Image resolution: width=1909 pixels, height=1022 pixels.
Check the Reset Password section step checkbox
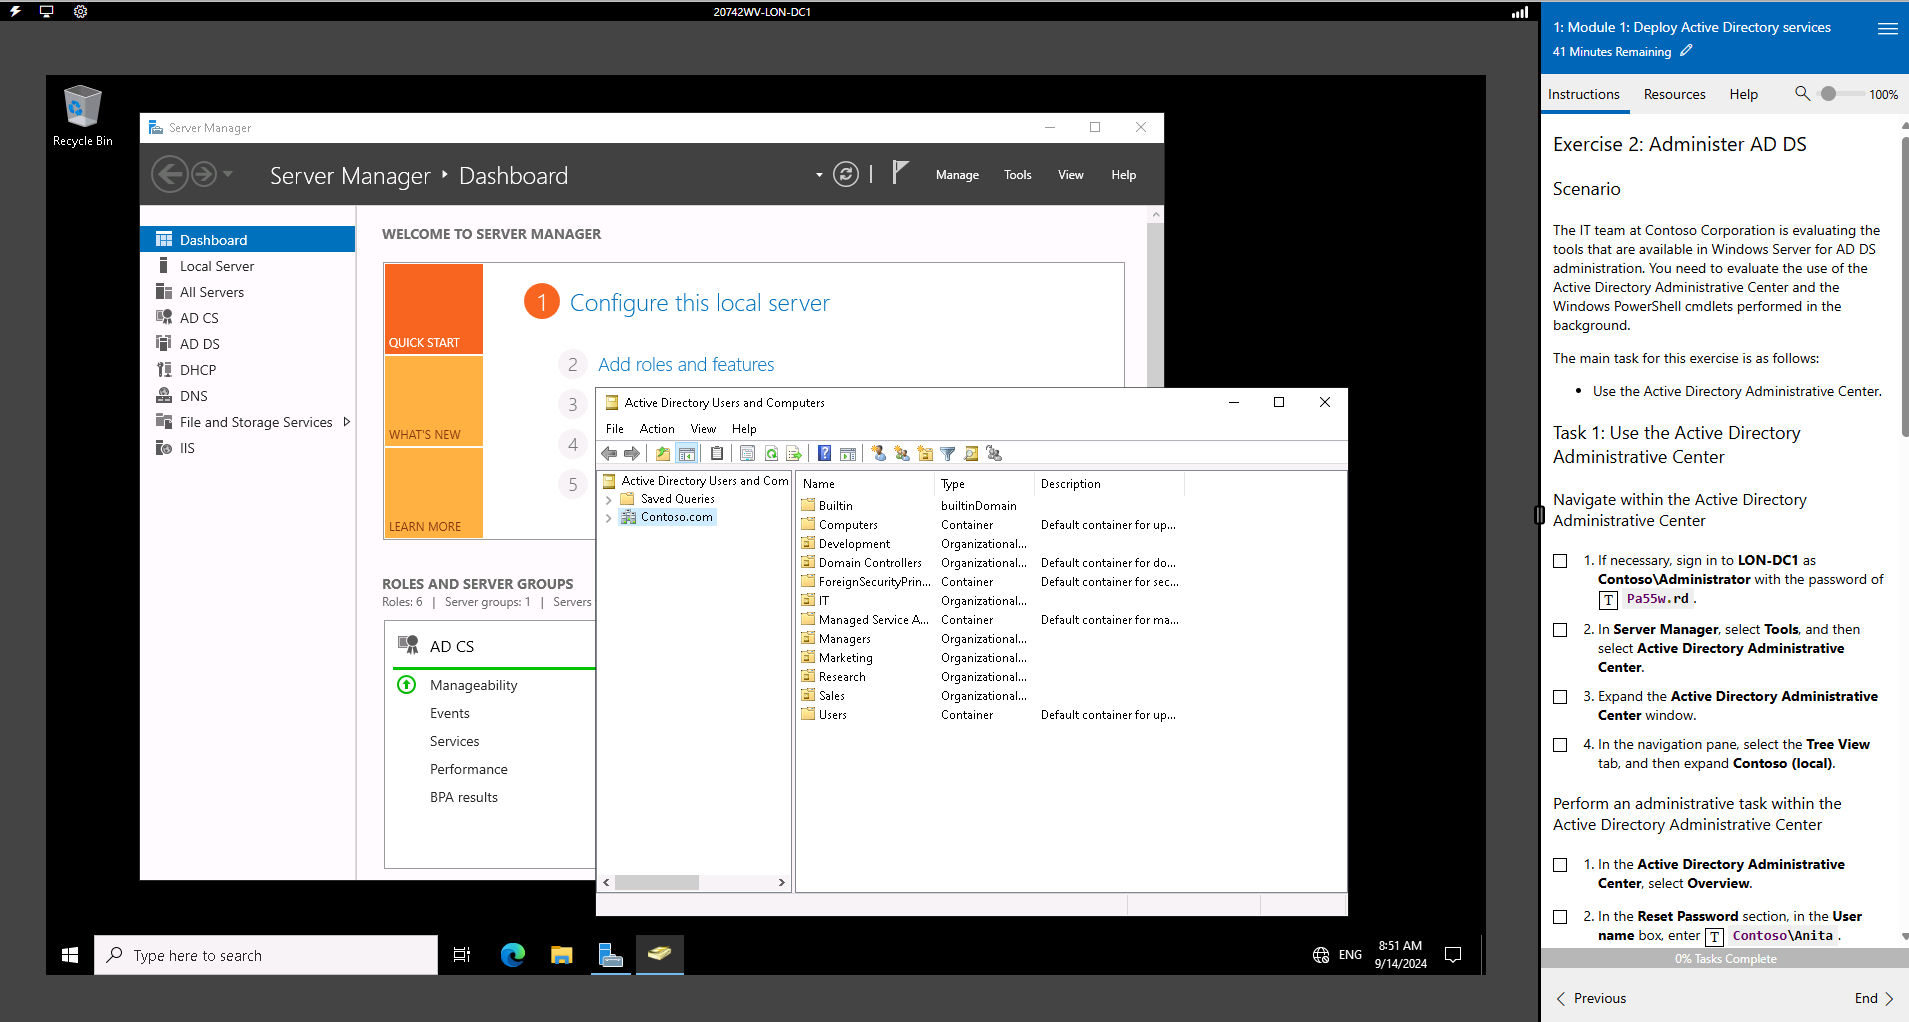pos(1560,917)
